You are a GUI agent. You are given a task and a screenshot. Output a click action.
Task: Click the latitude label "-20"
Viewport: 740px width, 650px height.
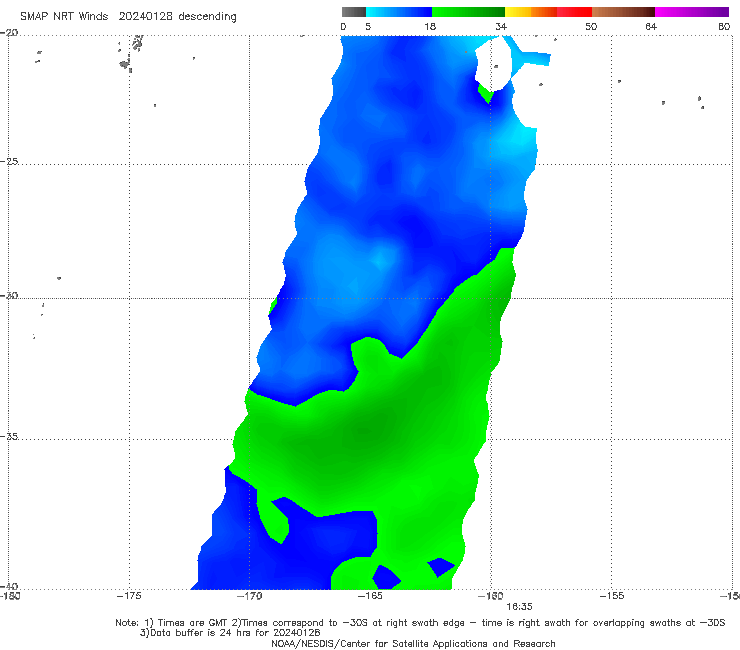point(9,33)
